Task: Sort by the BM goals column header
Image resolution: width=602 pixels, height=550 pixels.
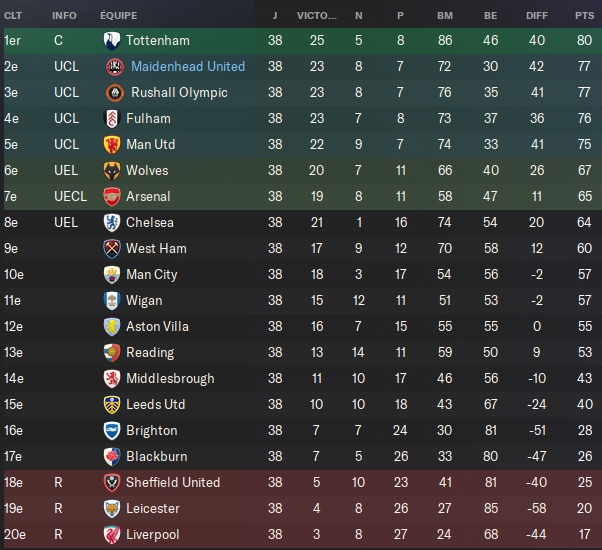Action: (445, 16)
